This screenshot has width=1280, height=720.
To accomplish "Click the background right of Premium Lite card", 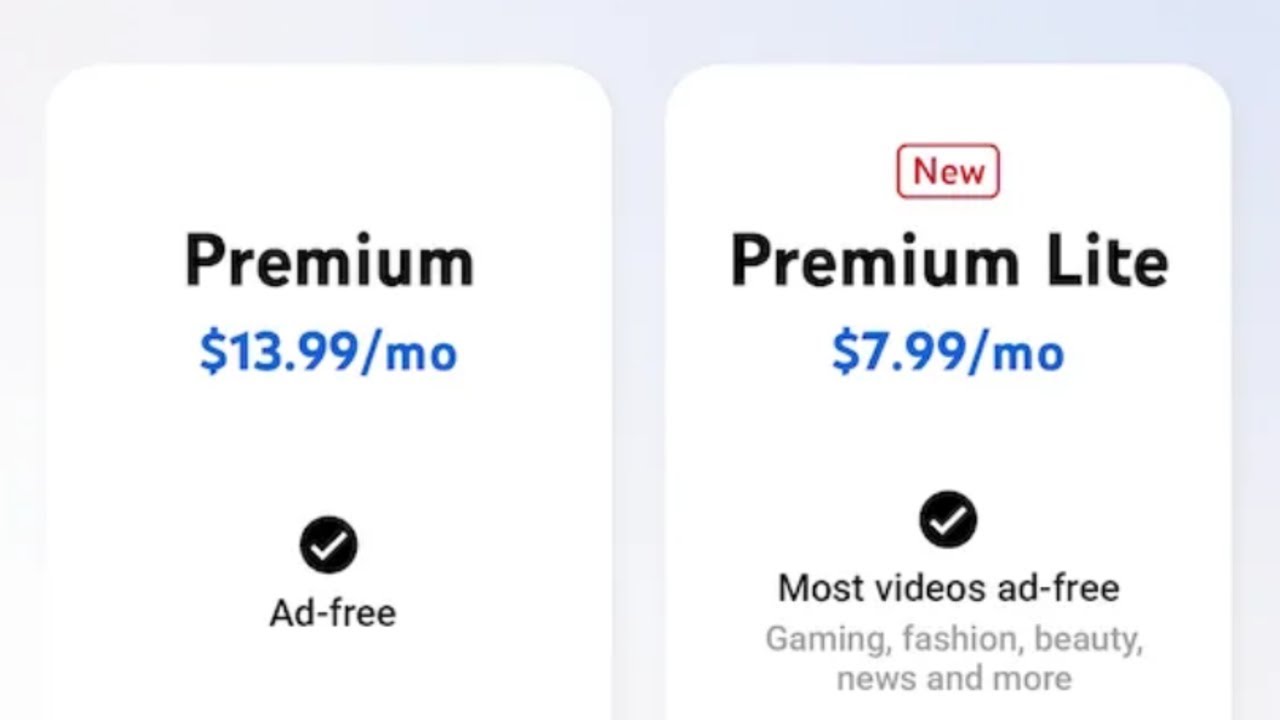I will point(1256,400).
